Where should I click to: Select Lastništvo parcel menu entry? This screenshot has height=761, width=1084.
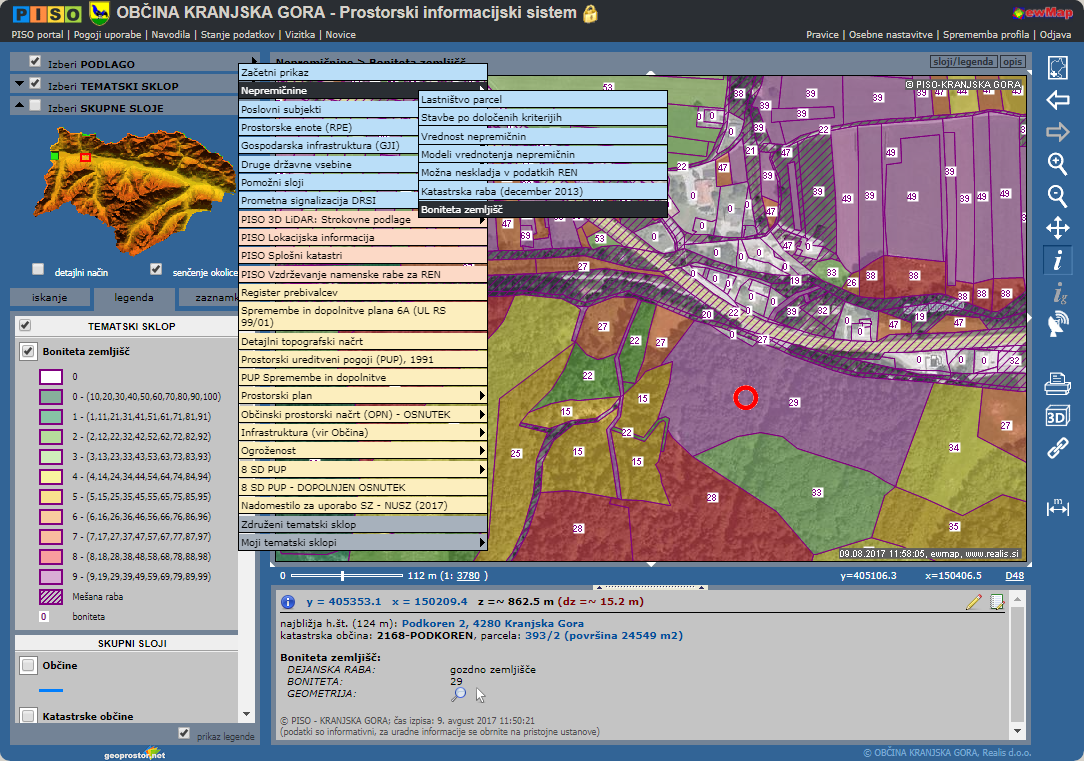pos(461,100)
